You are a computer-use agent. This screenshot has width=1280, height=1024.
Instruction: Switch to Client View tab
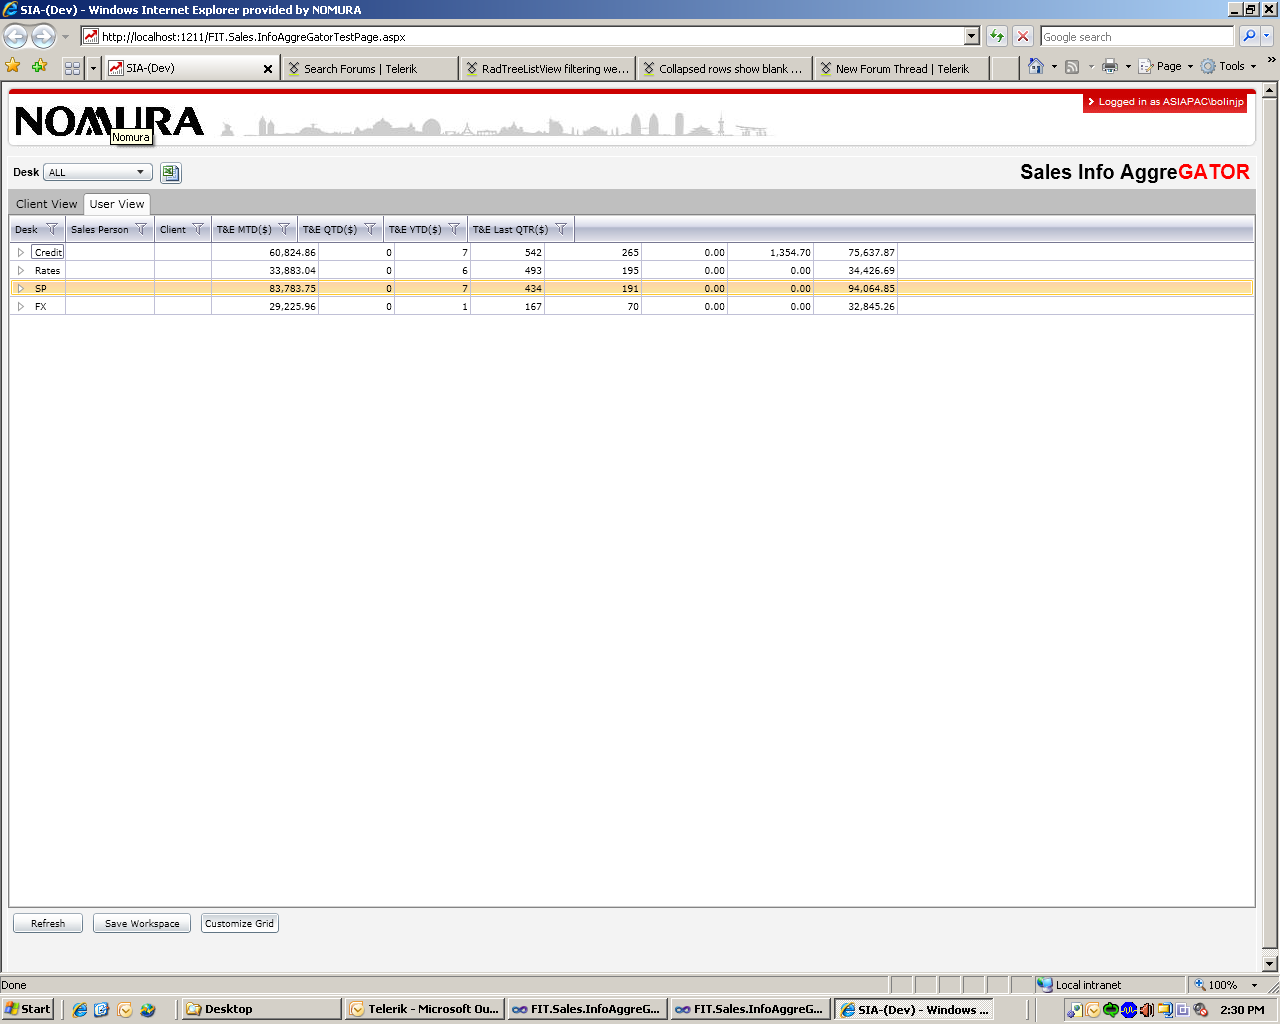pyautogui.click(x=46, y=204)
